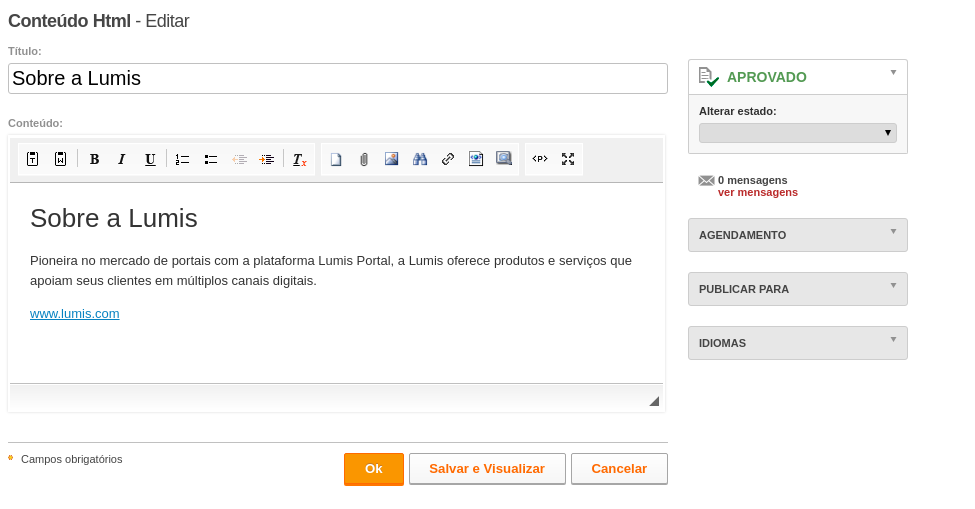Image resolution: width=975 pixels, height=509 pixels.
Task: Insert bulleted list
Action: (211, 159)
